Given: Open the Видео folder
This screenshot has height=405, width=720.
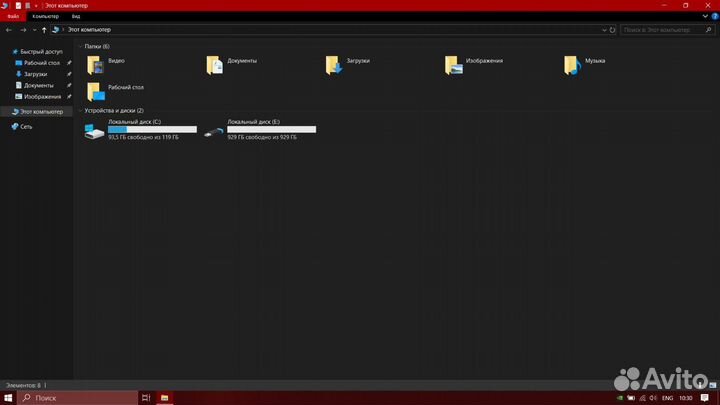Looking at the screenshot, I should click(96, 65).
